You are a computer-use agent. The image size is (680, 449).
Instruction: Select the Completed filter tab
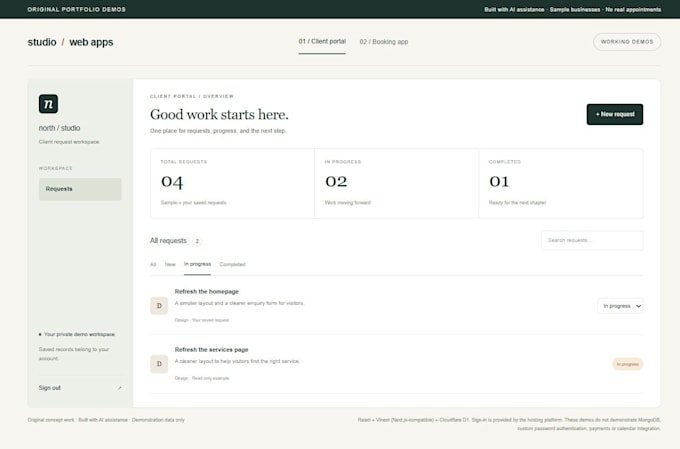232,264
